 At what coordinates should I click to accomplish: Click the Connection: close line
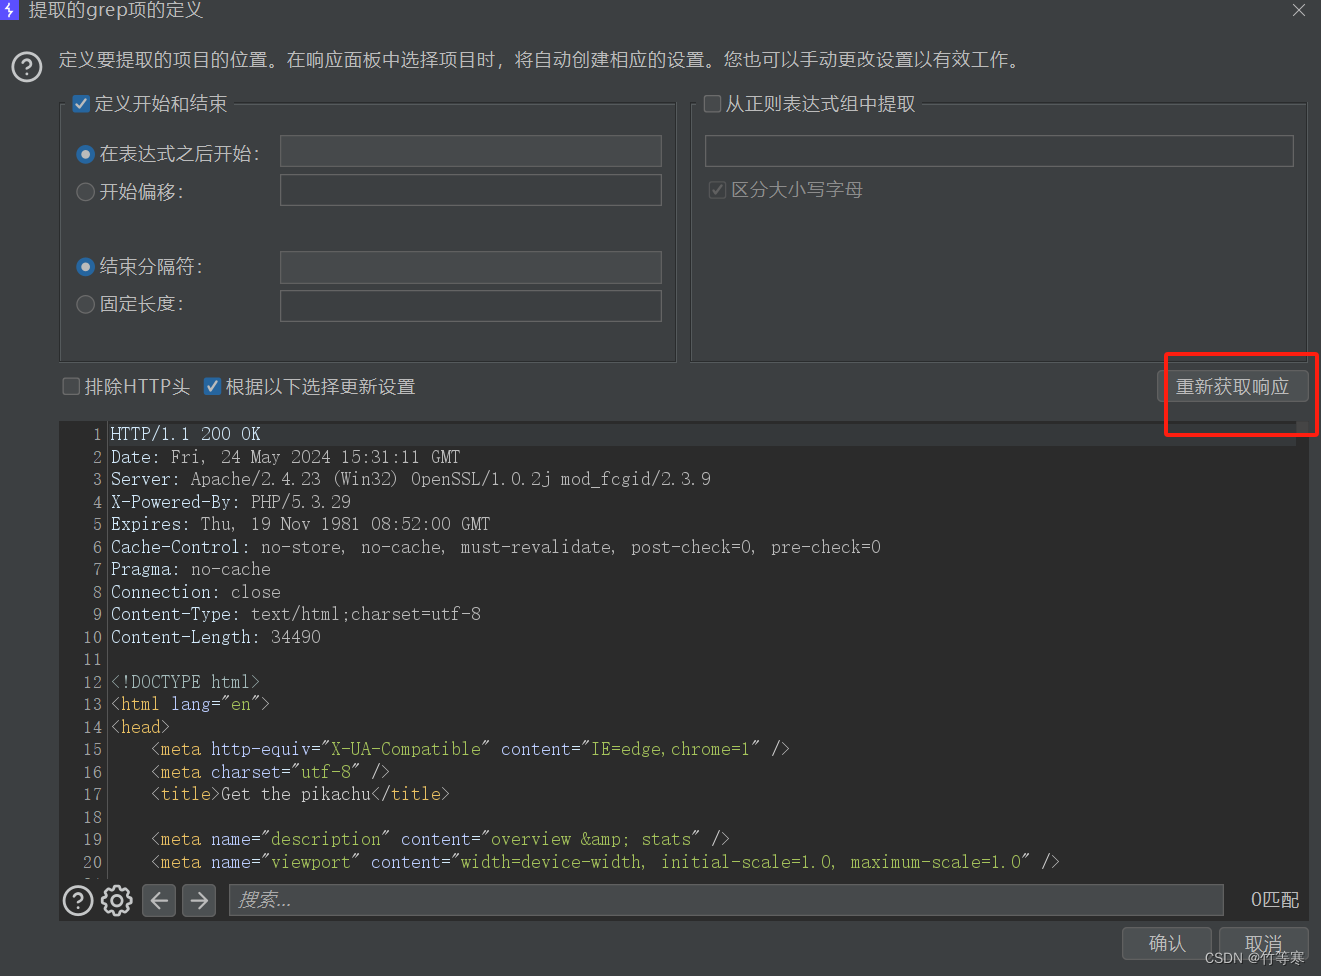(195, 592)
